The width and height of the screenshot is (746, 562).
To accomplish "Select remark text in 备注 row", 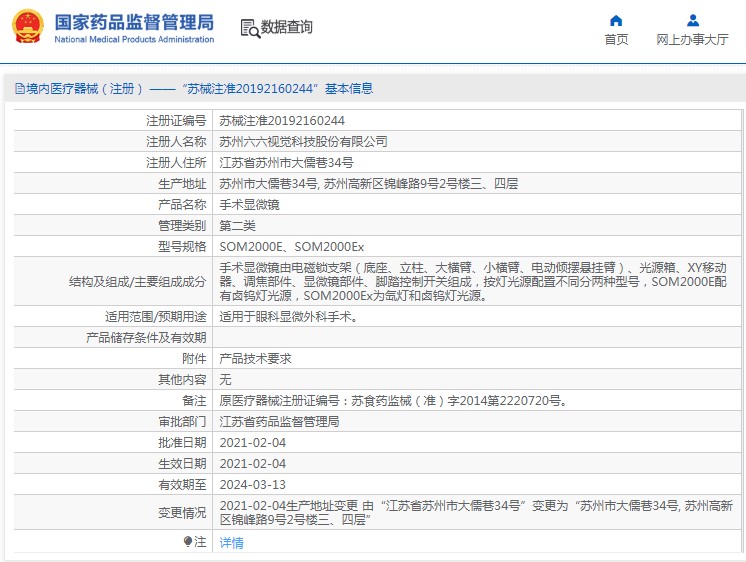I will pos(393,401).
